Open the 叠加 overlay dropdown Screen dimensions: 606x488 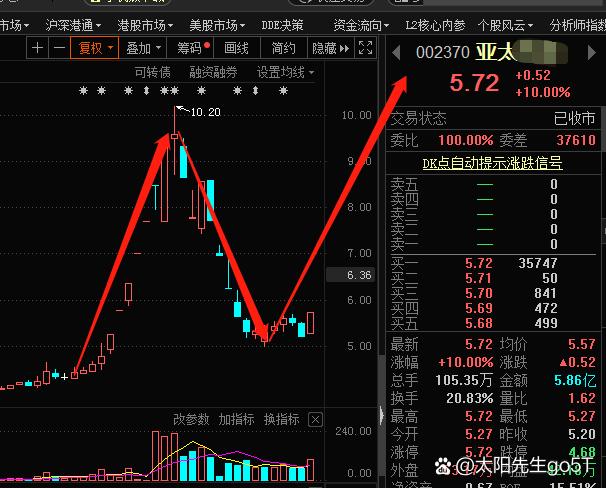[143, 48]
